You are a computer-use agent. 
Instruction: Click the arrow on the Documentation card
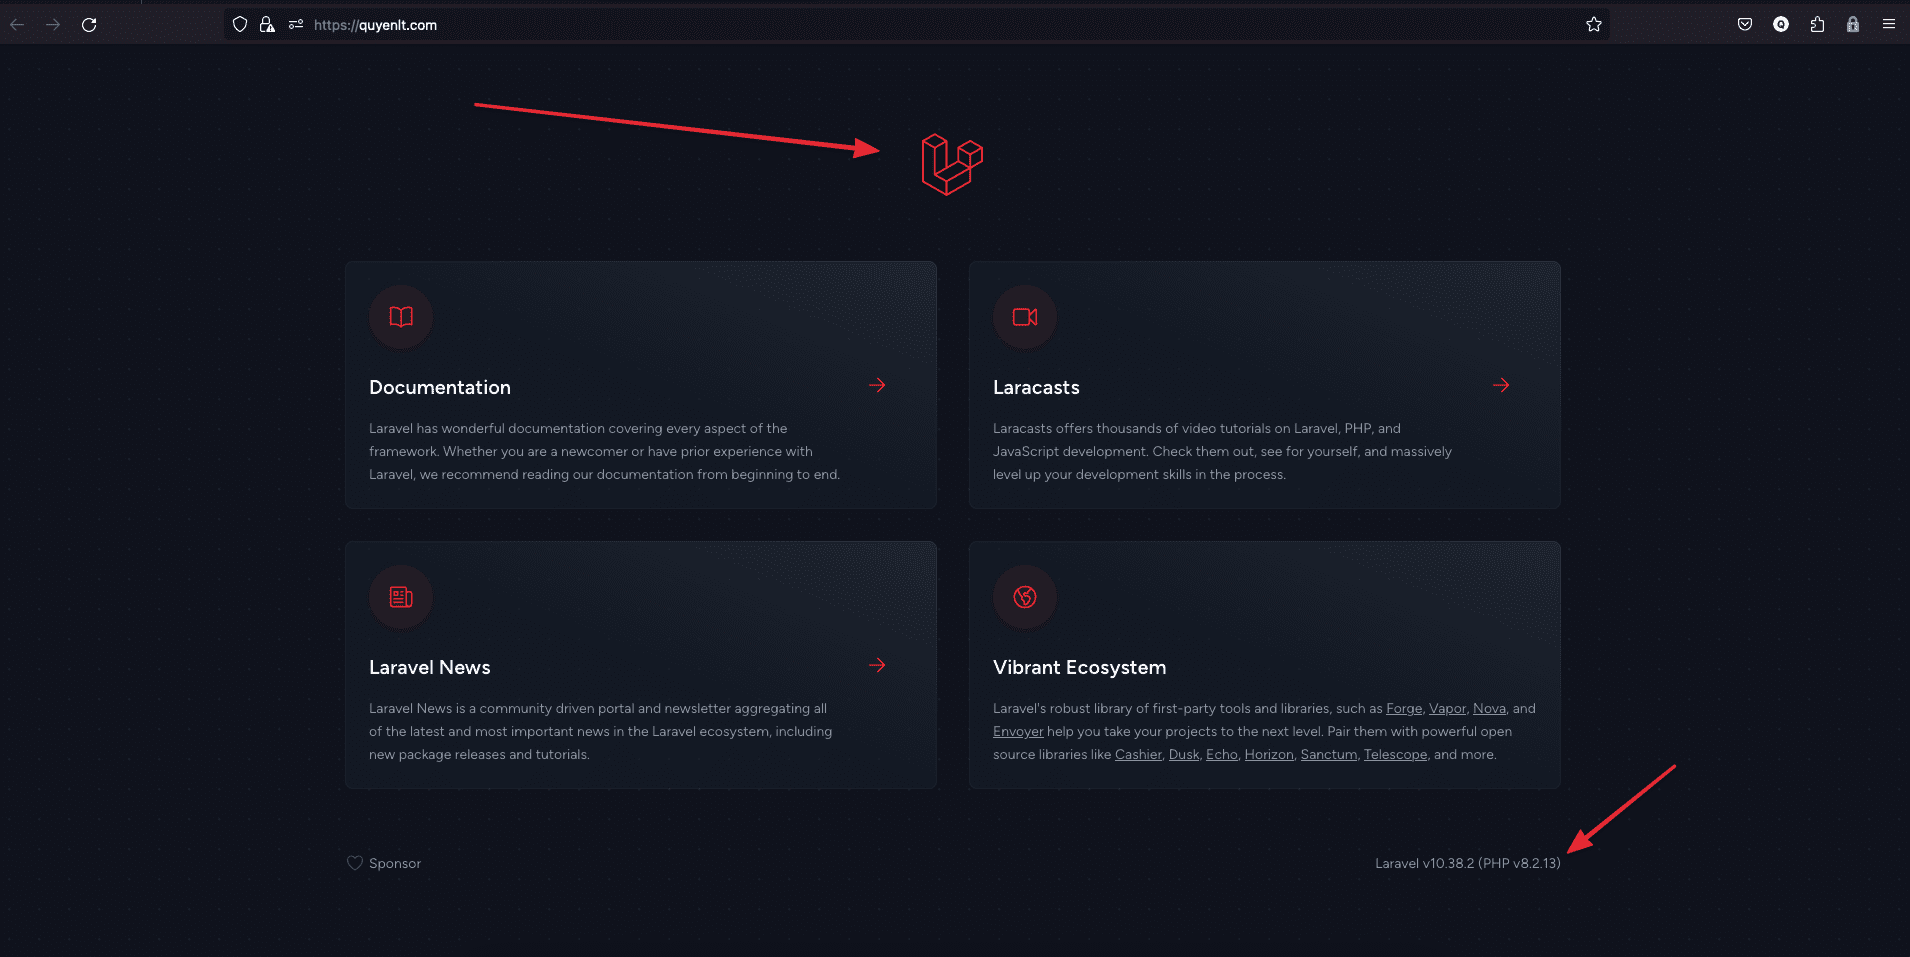click(877, 385)
